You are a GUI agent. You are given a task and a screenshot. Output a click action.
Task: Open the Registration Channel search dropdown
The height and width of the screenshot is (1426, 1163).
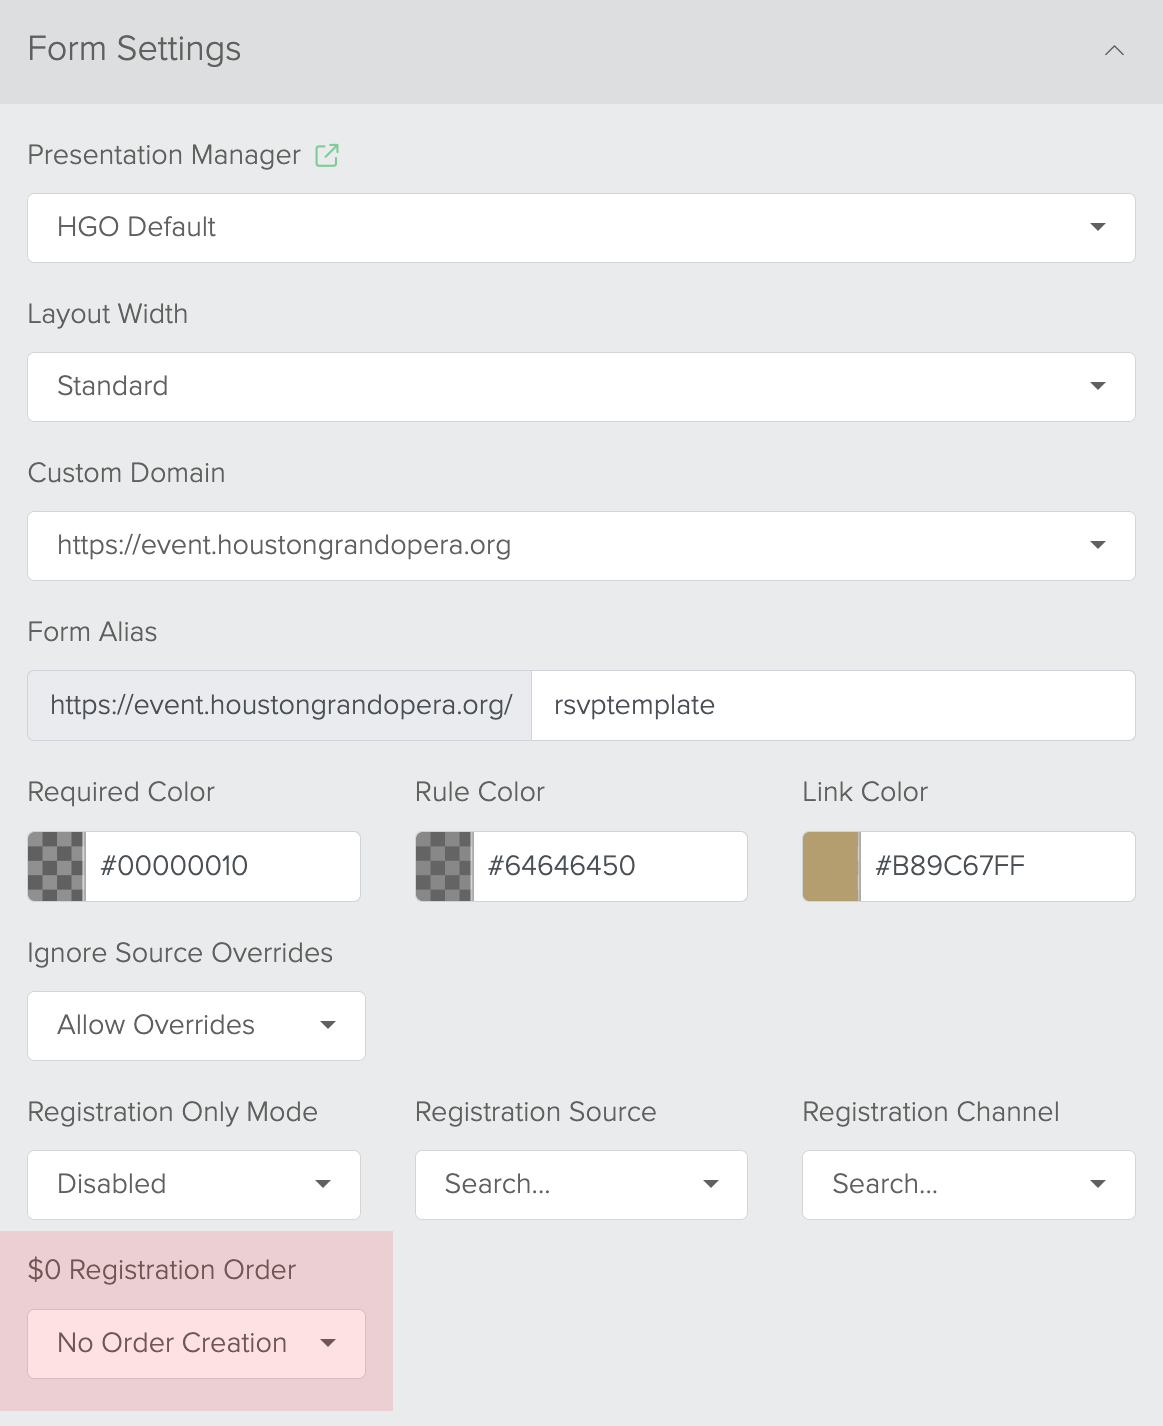tap(968, 1185)
